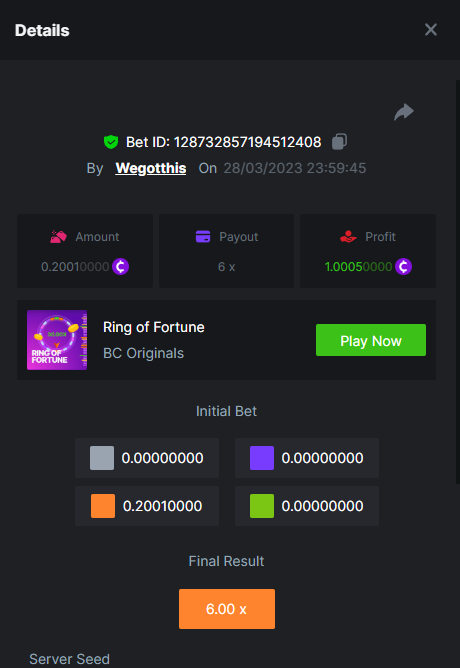Click the purple Payout card icon
The width and height of the screenshot is (460, 668).
point(203,236)
